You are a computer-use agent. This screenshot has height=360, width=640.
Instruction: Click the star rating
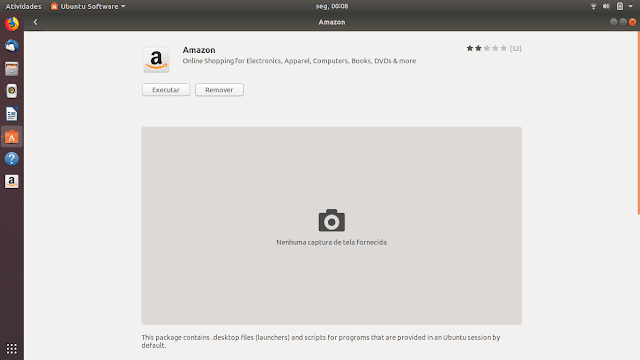[x=487, y=49]
